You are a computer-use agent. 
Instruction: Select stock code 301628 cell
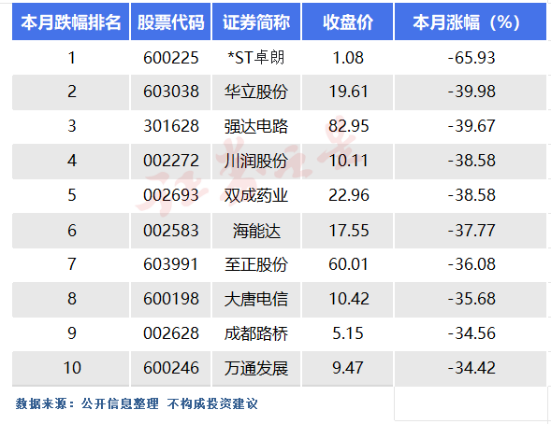(171, 126)
